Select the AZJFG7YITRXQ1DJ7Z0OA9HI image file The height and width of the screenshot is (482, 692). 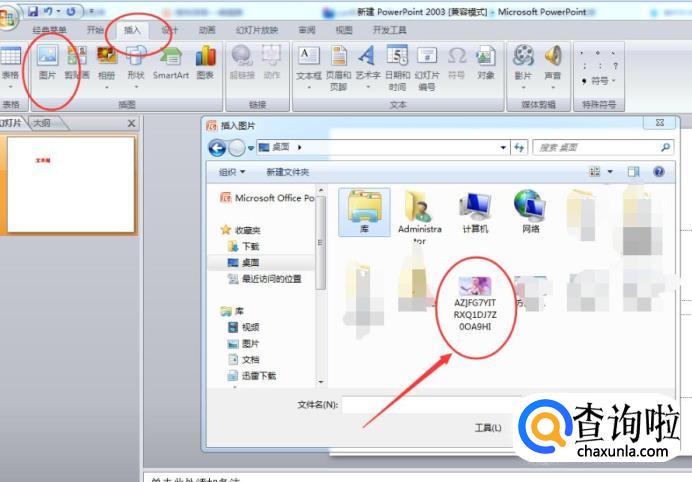475,304
